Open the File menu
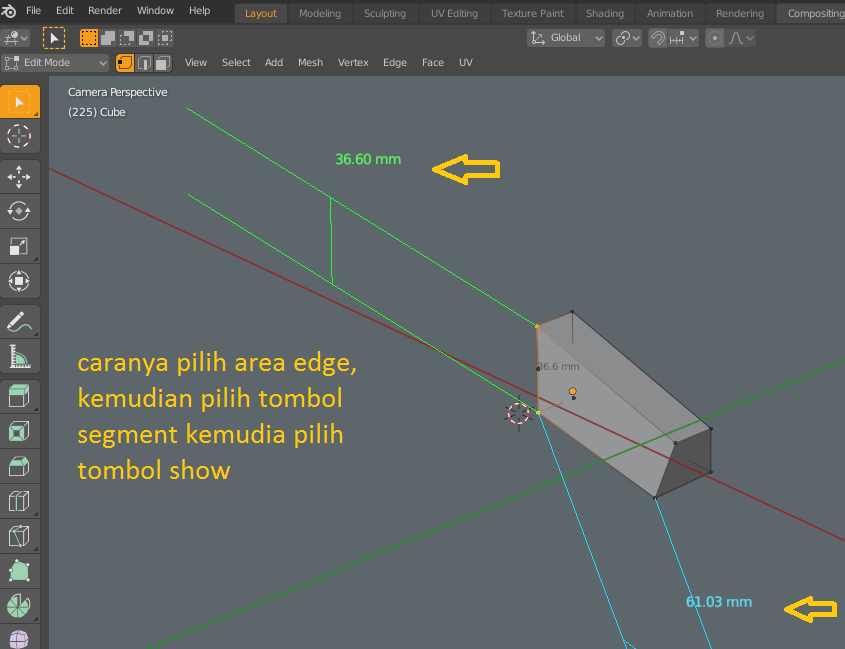845x649 pixels. pyautogui.click(x=33, y=10)
